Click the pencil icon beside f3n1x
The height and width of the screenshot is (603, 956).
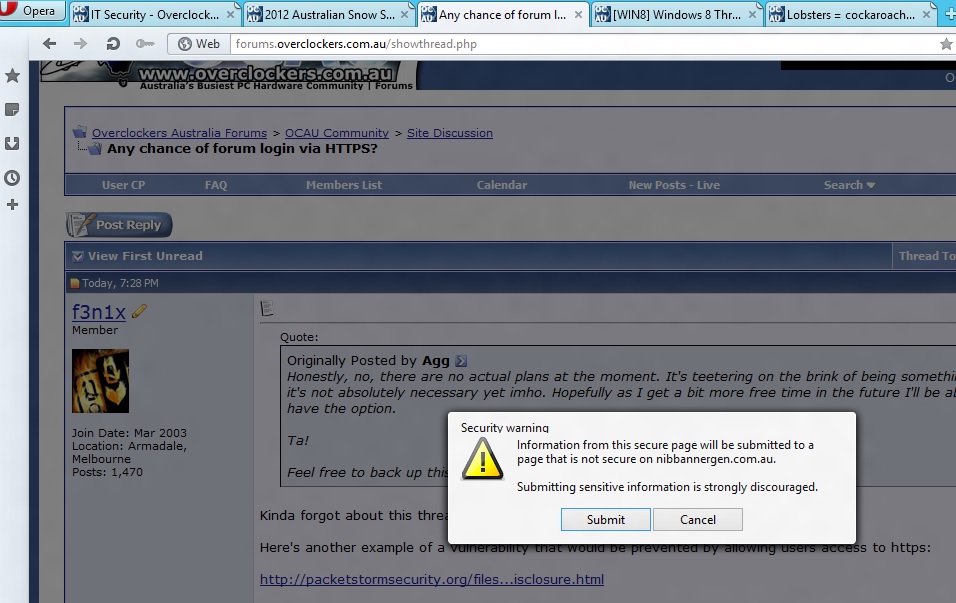[x=139, y=311]
